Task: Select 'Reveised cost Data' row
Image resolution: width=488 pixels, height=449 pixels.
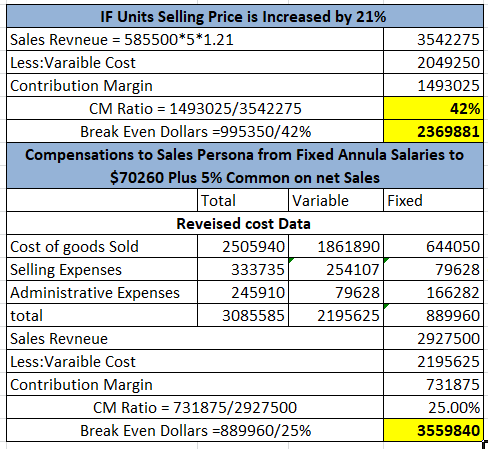Action: coord(245,223)
